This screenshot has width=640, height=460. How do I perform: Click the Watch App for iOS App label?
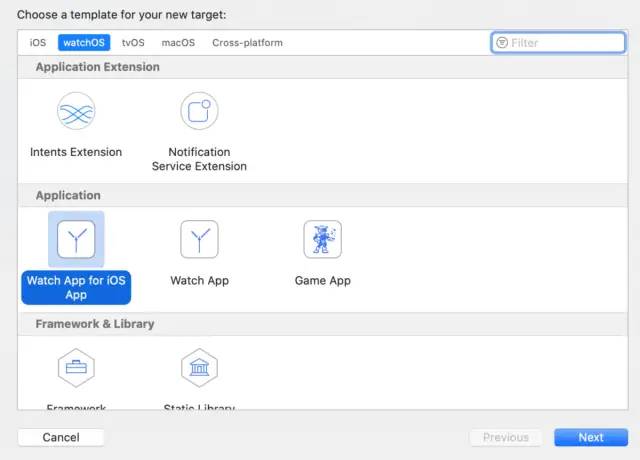point(76,287)
